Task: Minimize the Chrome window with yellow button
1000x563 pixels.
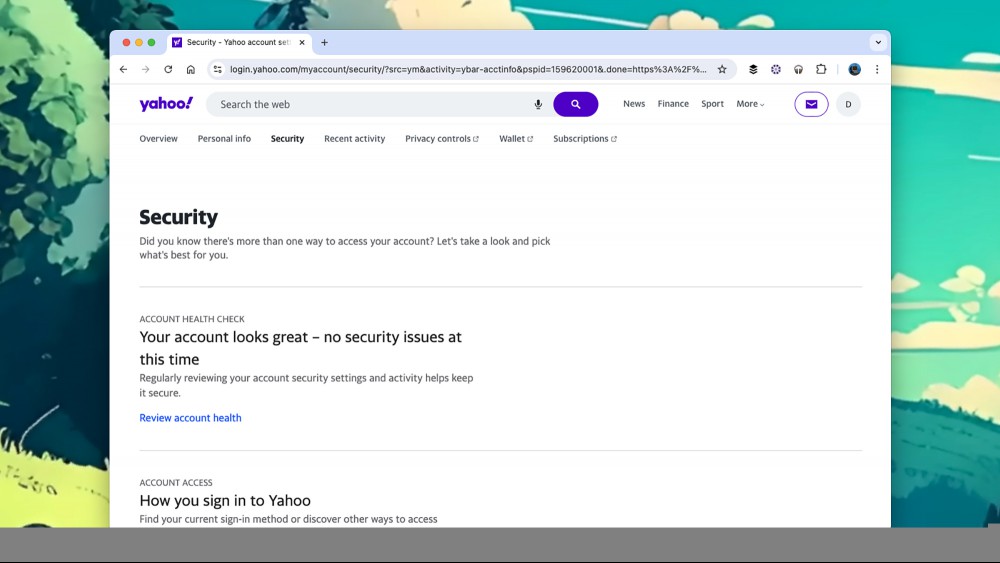Action: pyautogui.click(x=138, y=43)
